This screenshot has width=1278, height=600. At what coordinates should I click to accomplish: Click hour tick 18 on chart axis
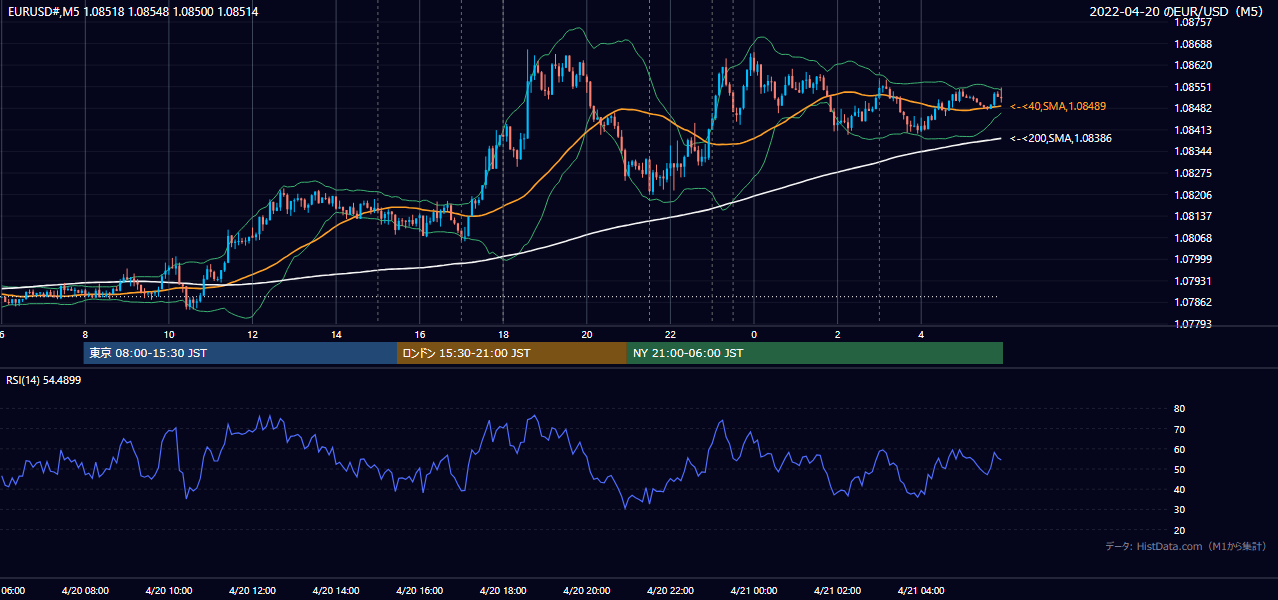point(503,335)
